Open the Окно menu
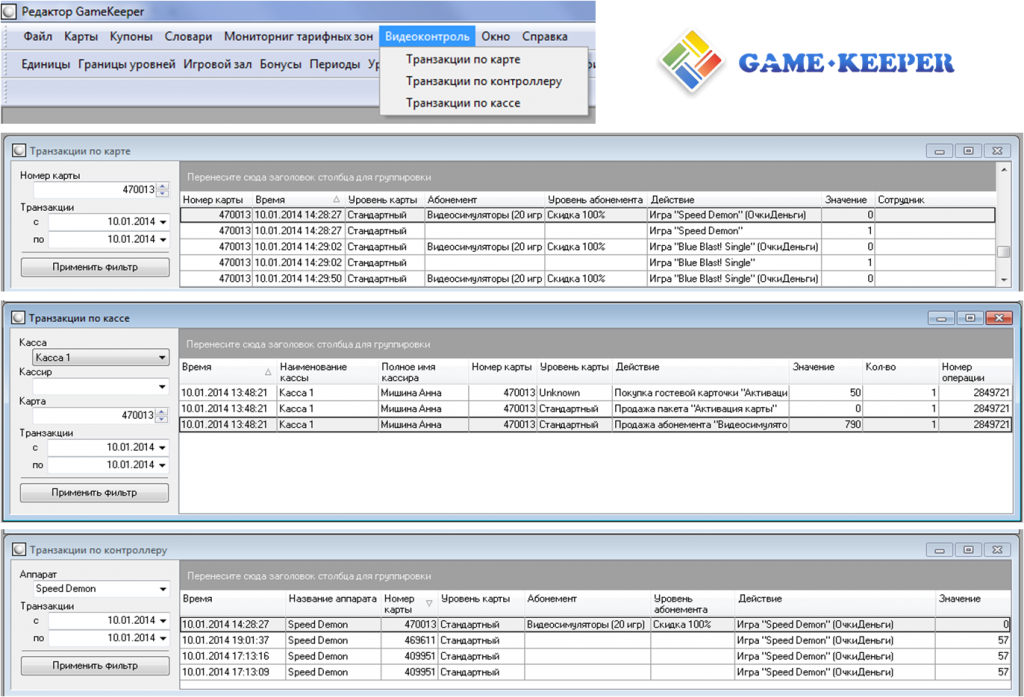The image size is (1024, 697). point(496,37)
